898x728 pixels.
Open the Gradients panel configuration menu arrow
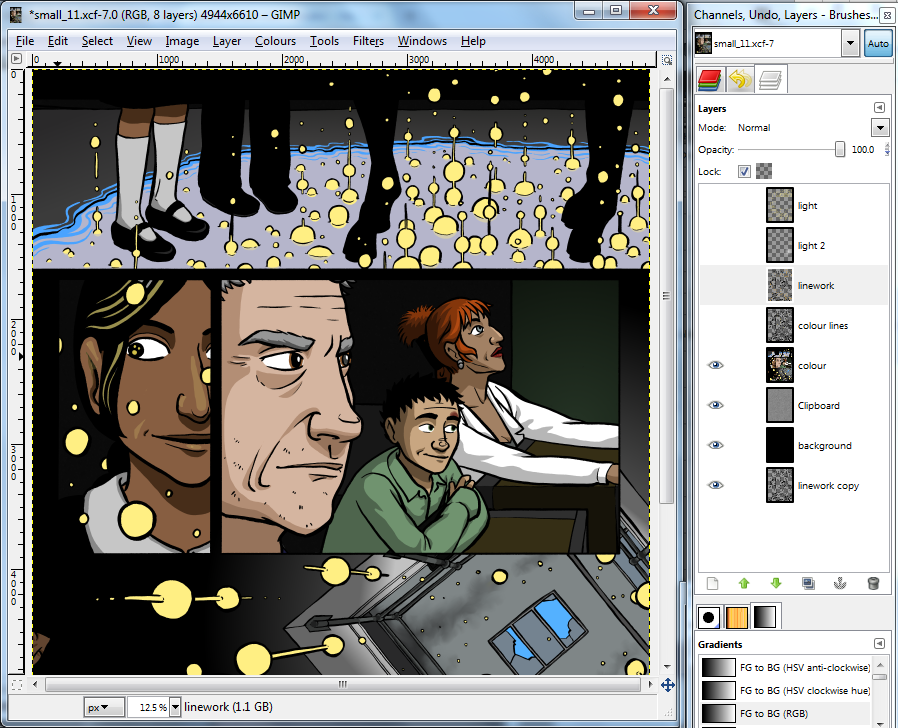tap(879, 644)
